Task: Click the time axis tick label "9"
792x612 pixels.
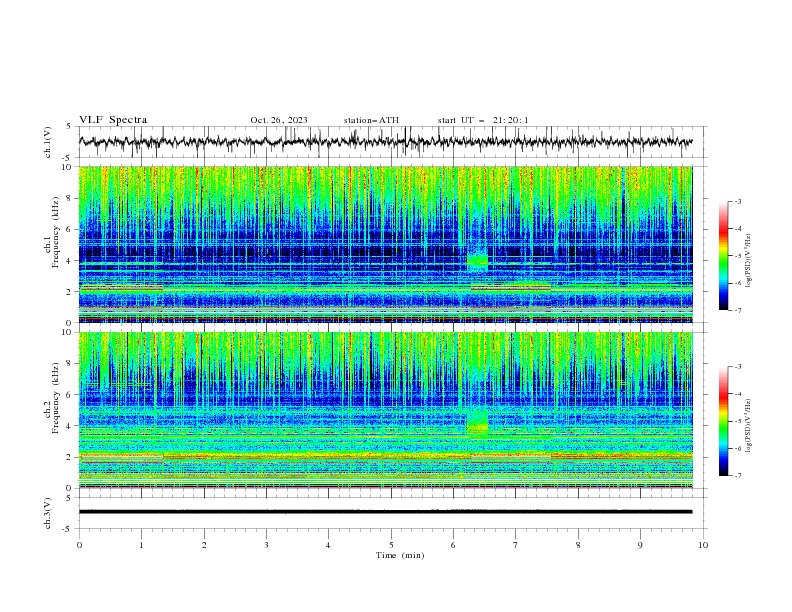Action: pyautogui.click(x=640, y=545)
